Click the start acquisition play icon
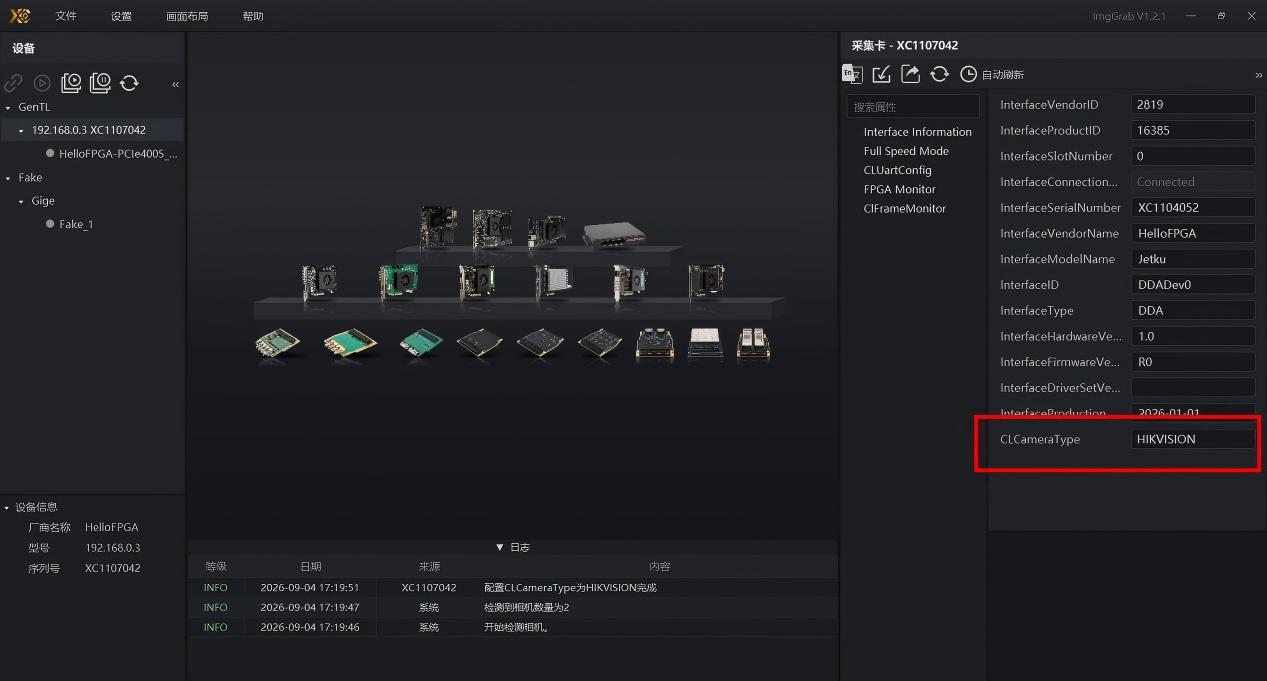The width and height of the screenshot is (1267, 681). pyautogui.click(x=42, y=84)
